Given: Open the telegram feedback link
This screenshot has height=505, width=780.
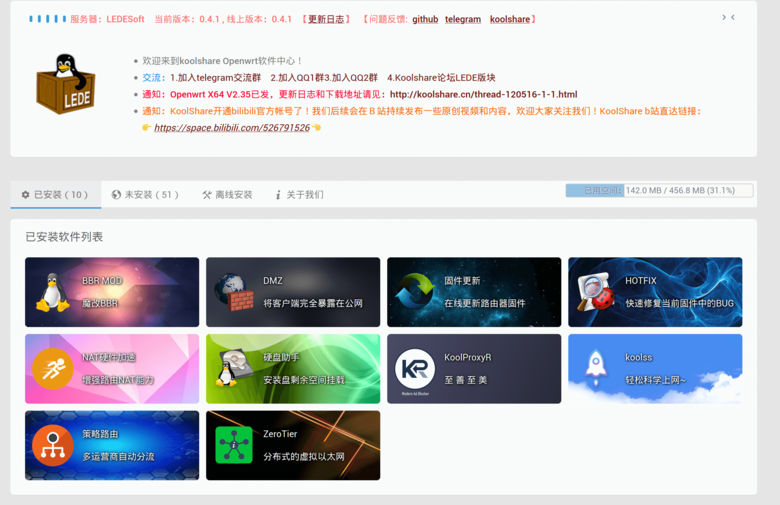Looking at the screenshot, I should pos(463,19).
